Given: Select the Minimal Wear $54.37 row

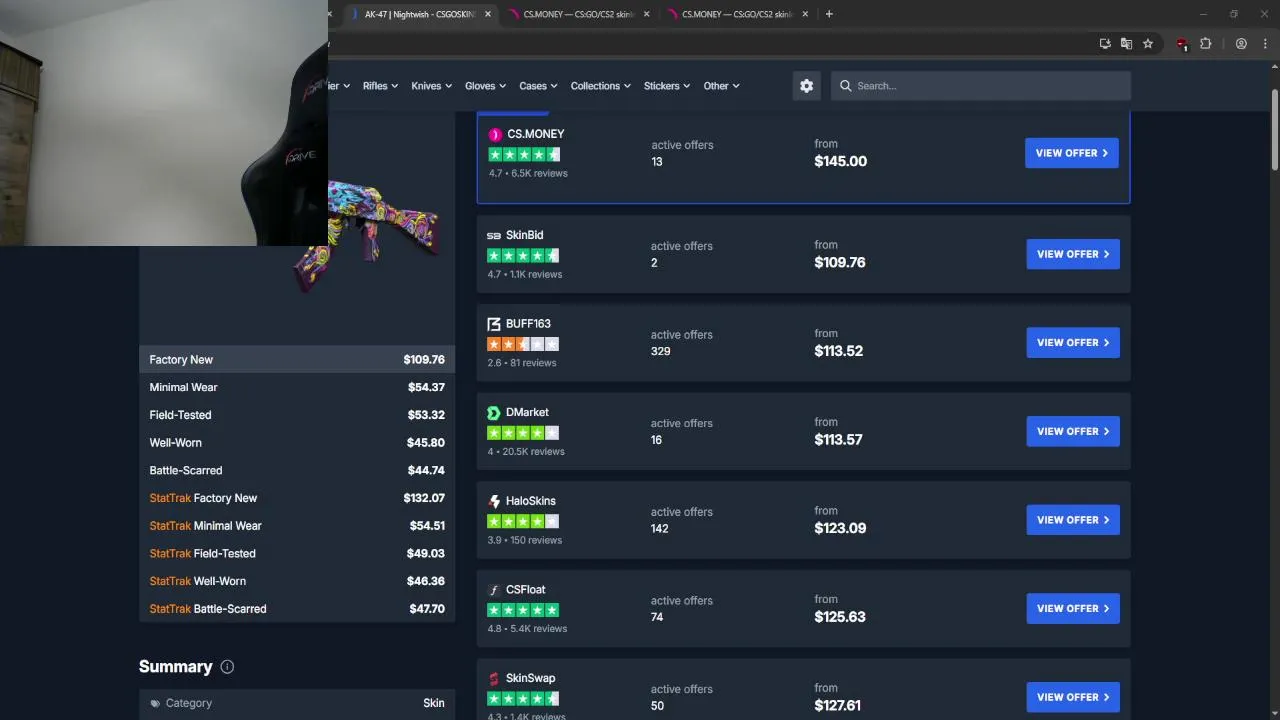Looking at the screenshot, I should [x=297, y=387].
